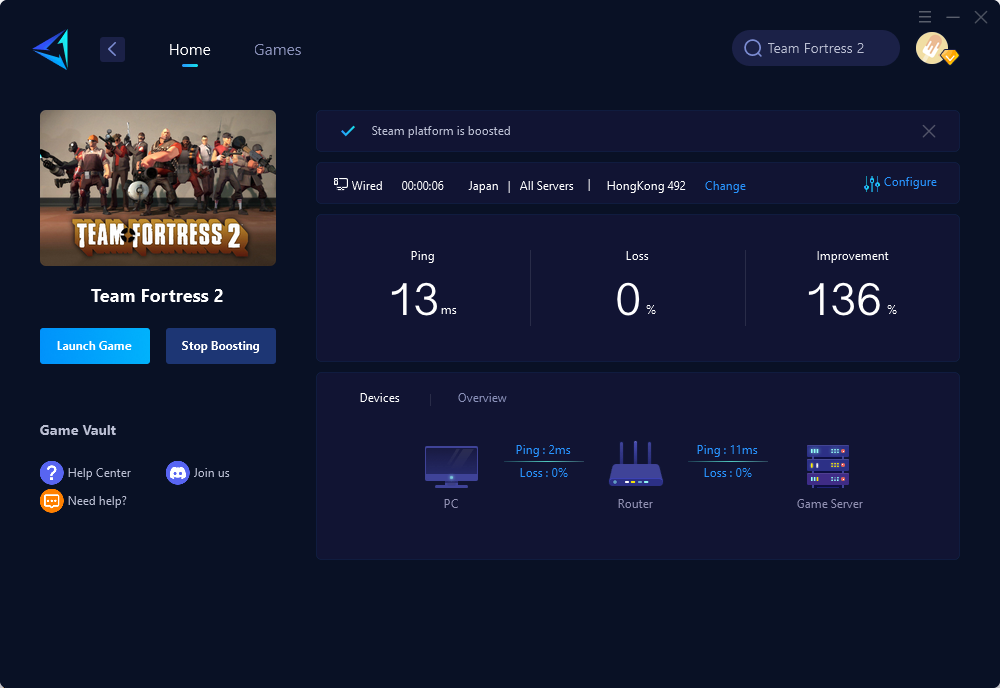
Task: Open the Home tab
Action: [x=189, y=49]
